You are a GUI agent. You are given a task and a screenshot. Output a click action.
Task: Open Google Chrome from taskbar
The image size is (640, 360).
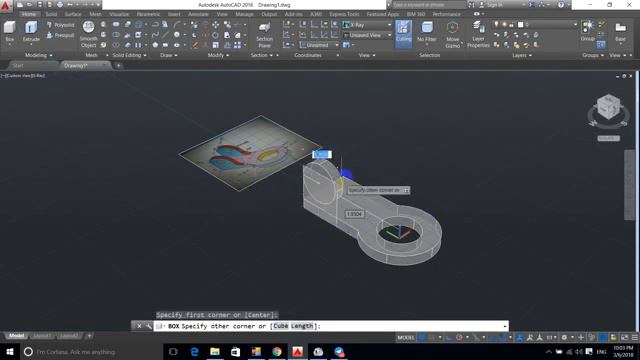click(277, 351)
